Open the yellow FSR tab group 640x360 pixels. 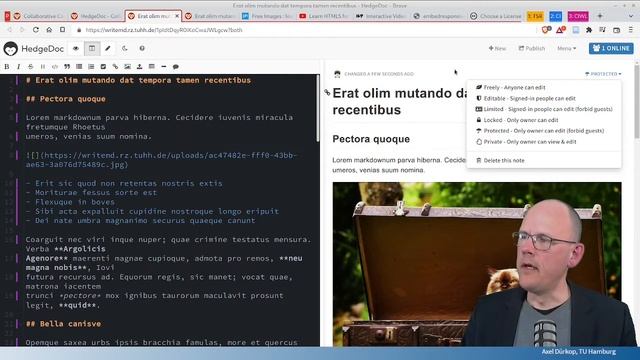click(535, 16)
